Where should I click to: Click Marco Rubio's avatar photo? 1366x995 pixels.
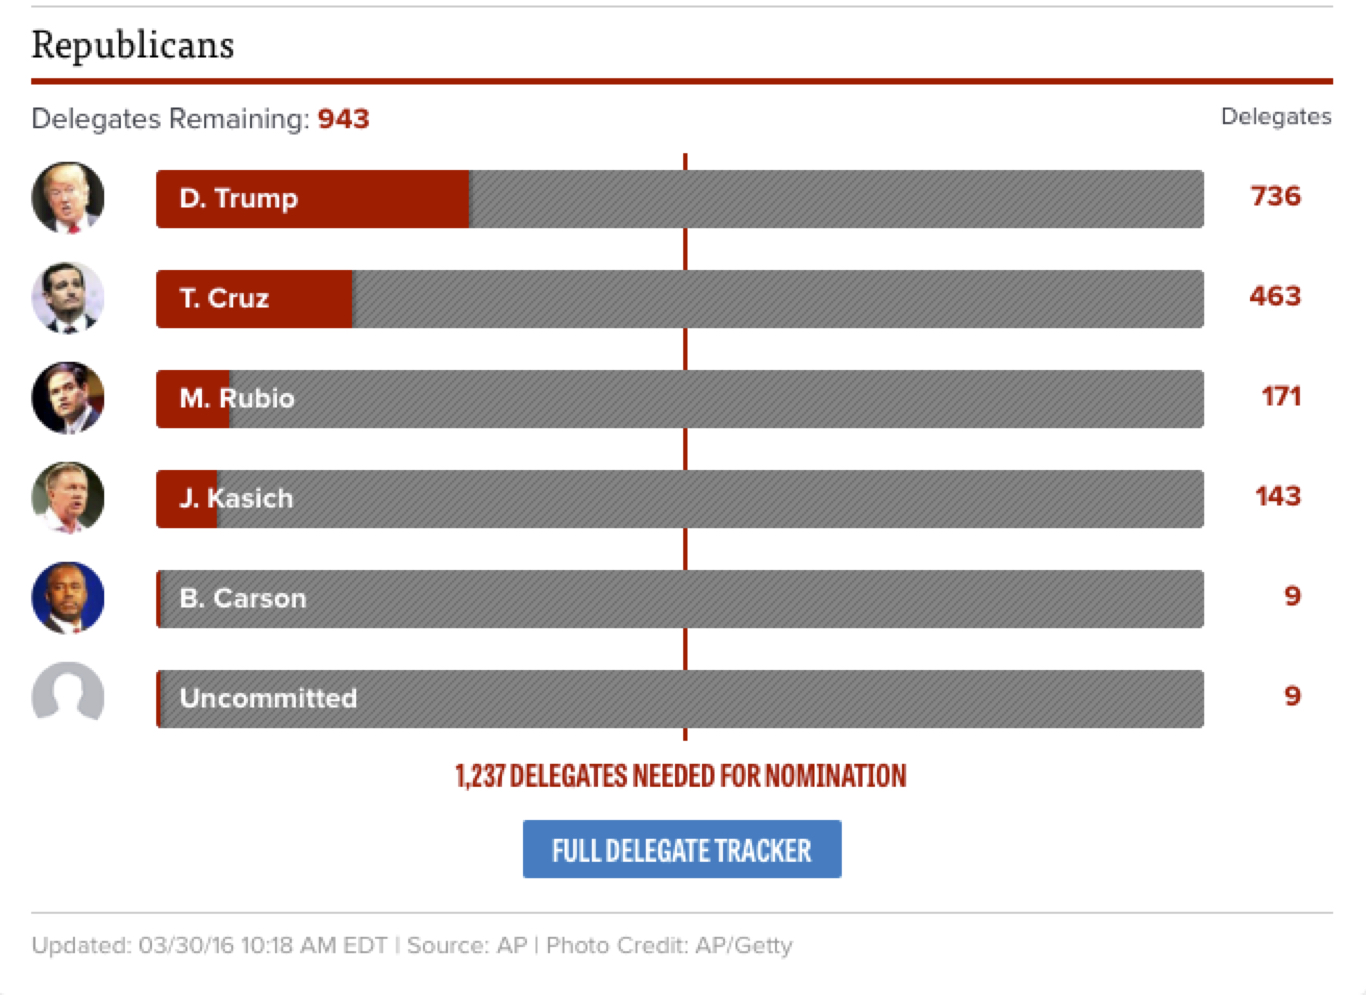click(68, 398)
